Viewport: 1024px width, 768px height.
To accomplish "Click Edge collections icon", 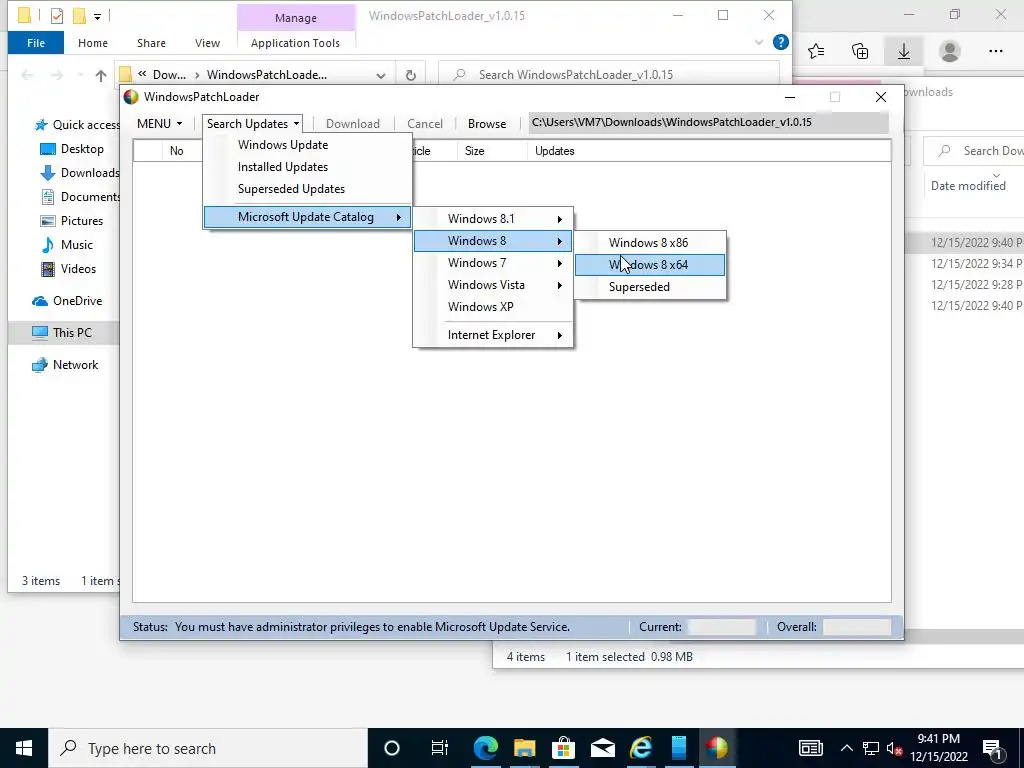I will (x=860, y=51).
